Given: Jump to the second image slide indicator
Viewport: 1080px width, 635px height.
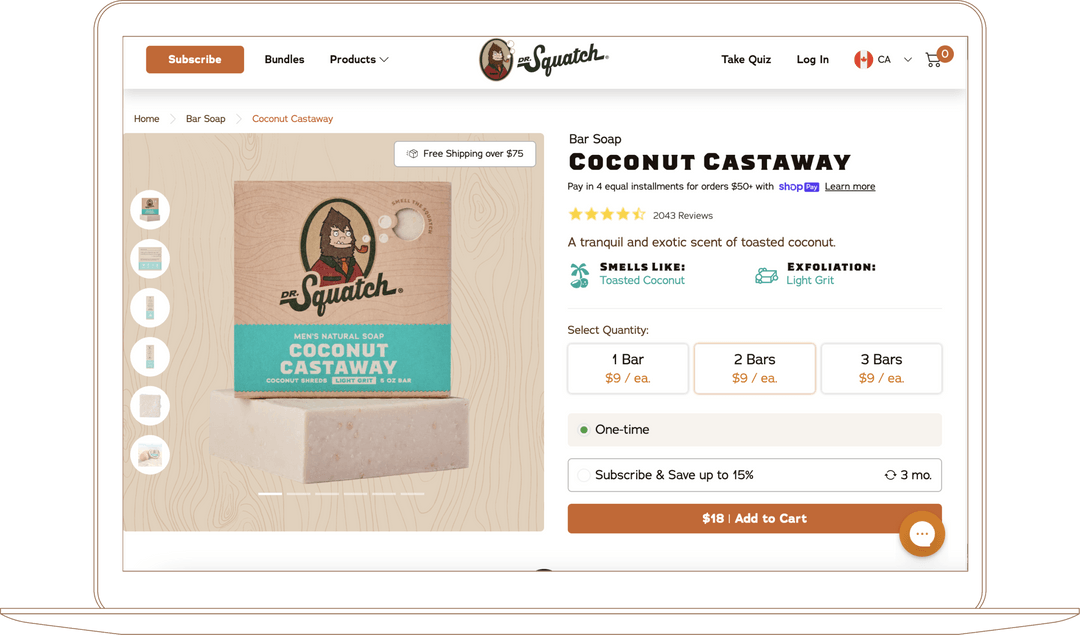Looking at the screenshot, I should point(298,494).
